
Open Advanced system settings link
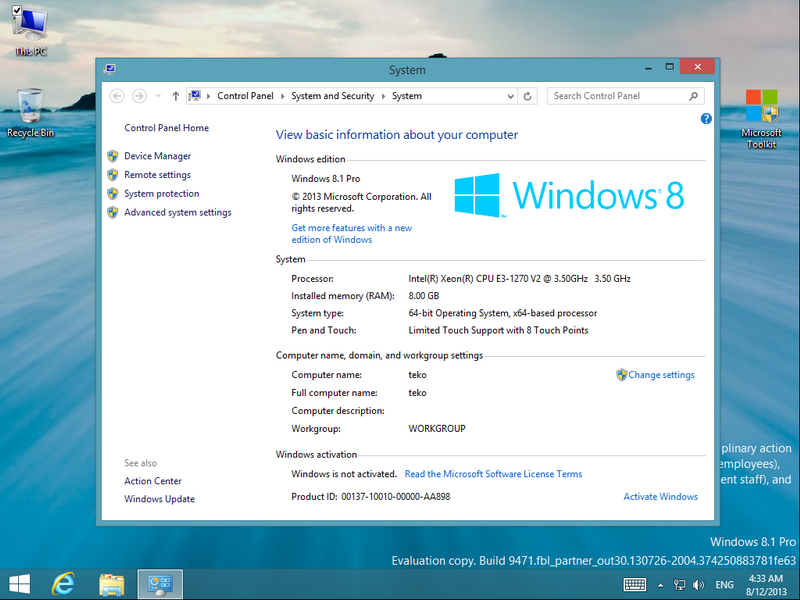(x=178, y=213)
